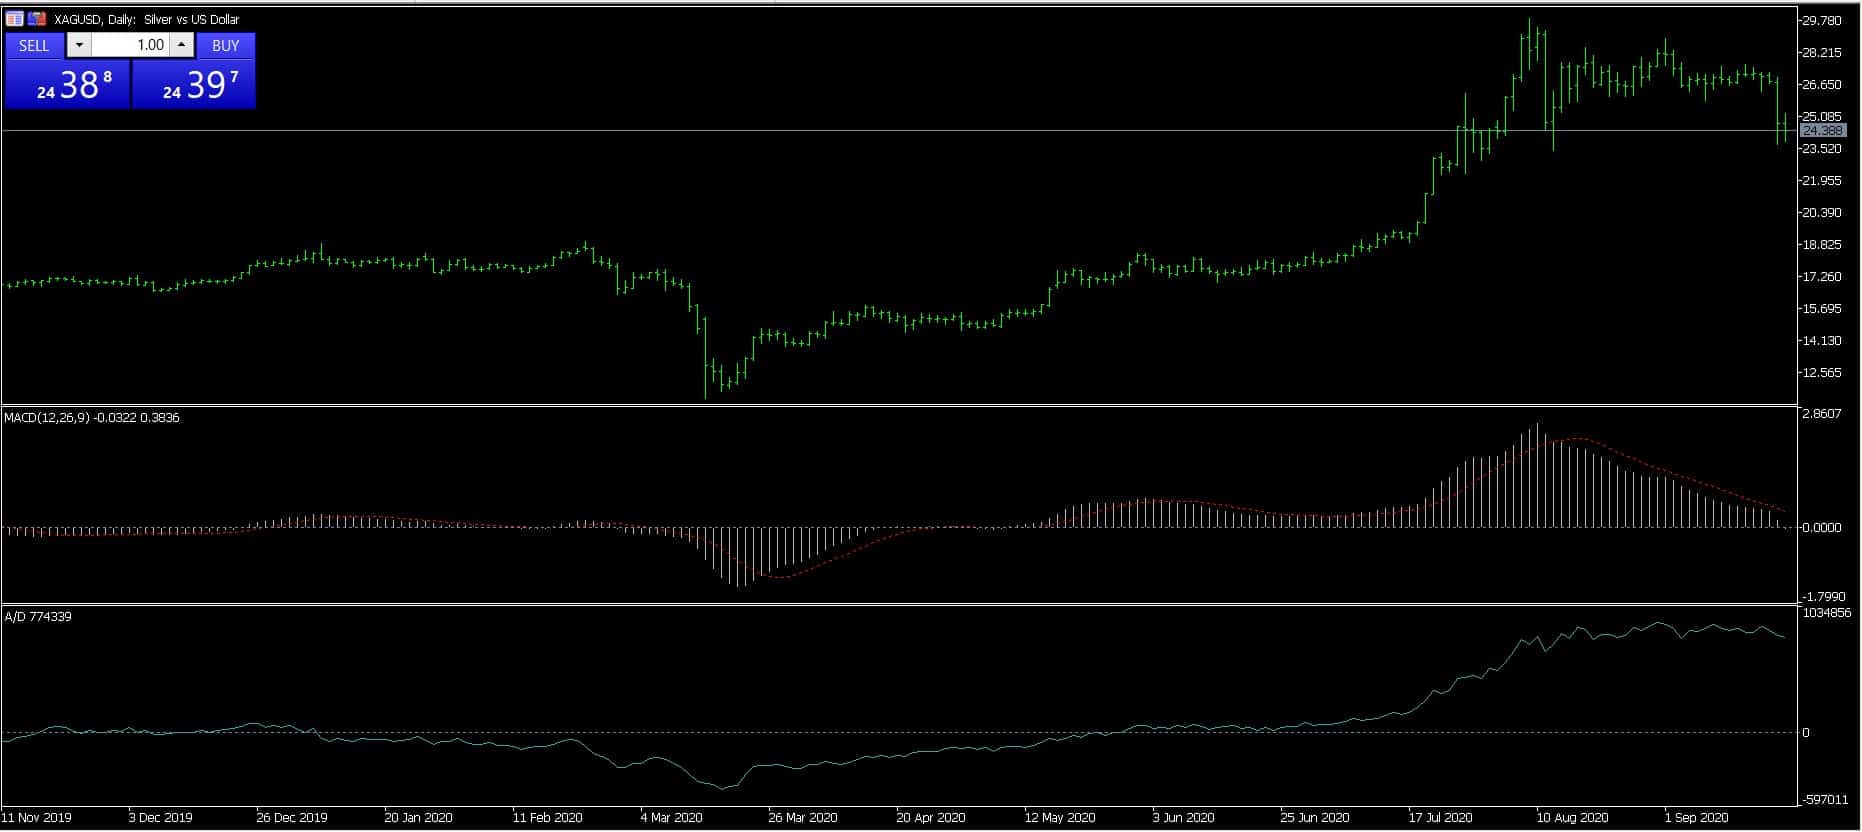This screenshot has width=1862, height=832.
Task: Click the 1034856 A/D scale value
Action: [x=1827, y=613]
